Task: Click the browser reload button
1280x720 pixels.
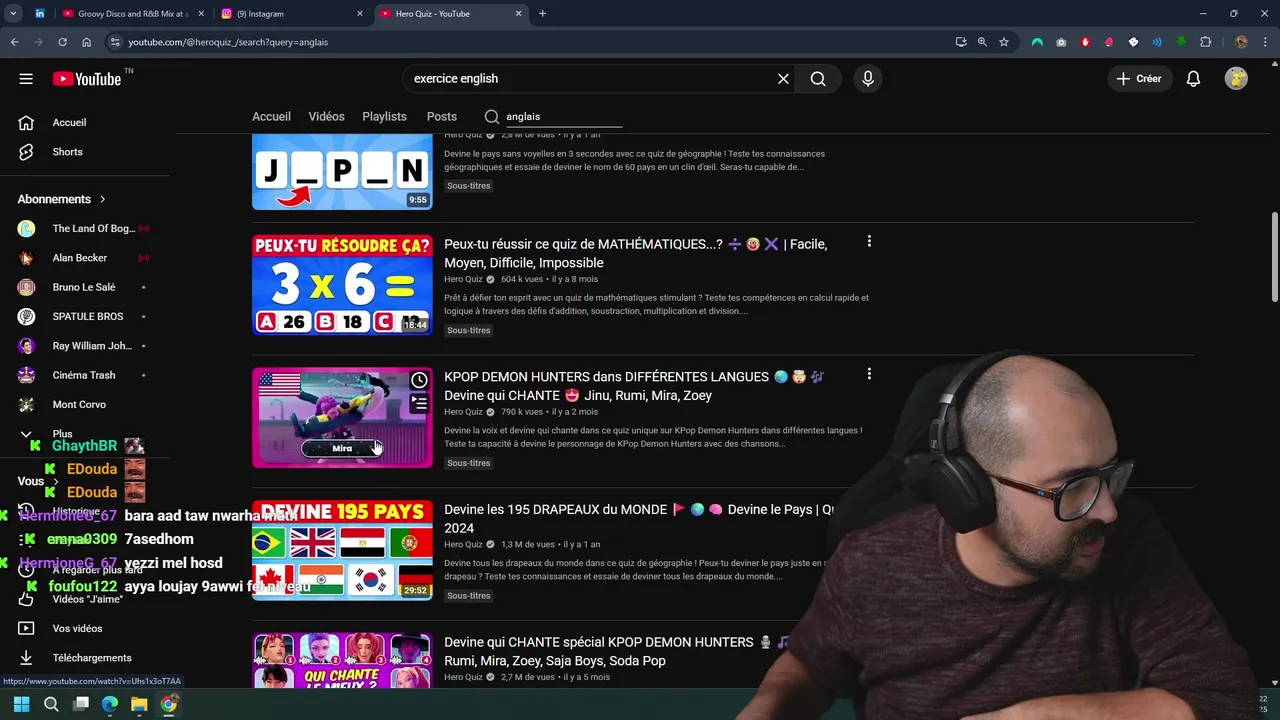Action: pos(62,42)
